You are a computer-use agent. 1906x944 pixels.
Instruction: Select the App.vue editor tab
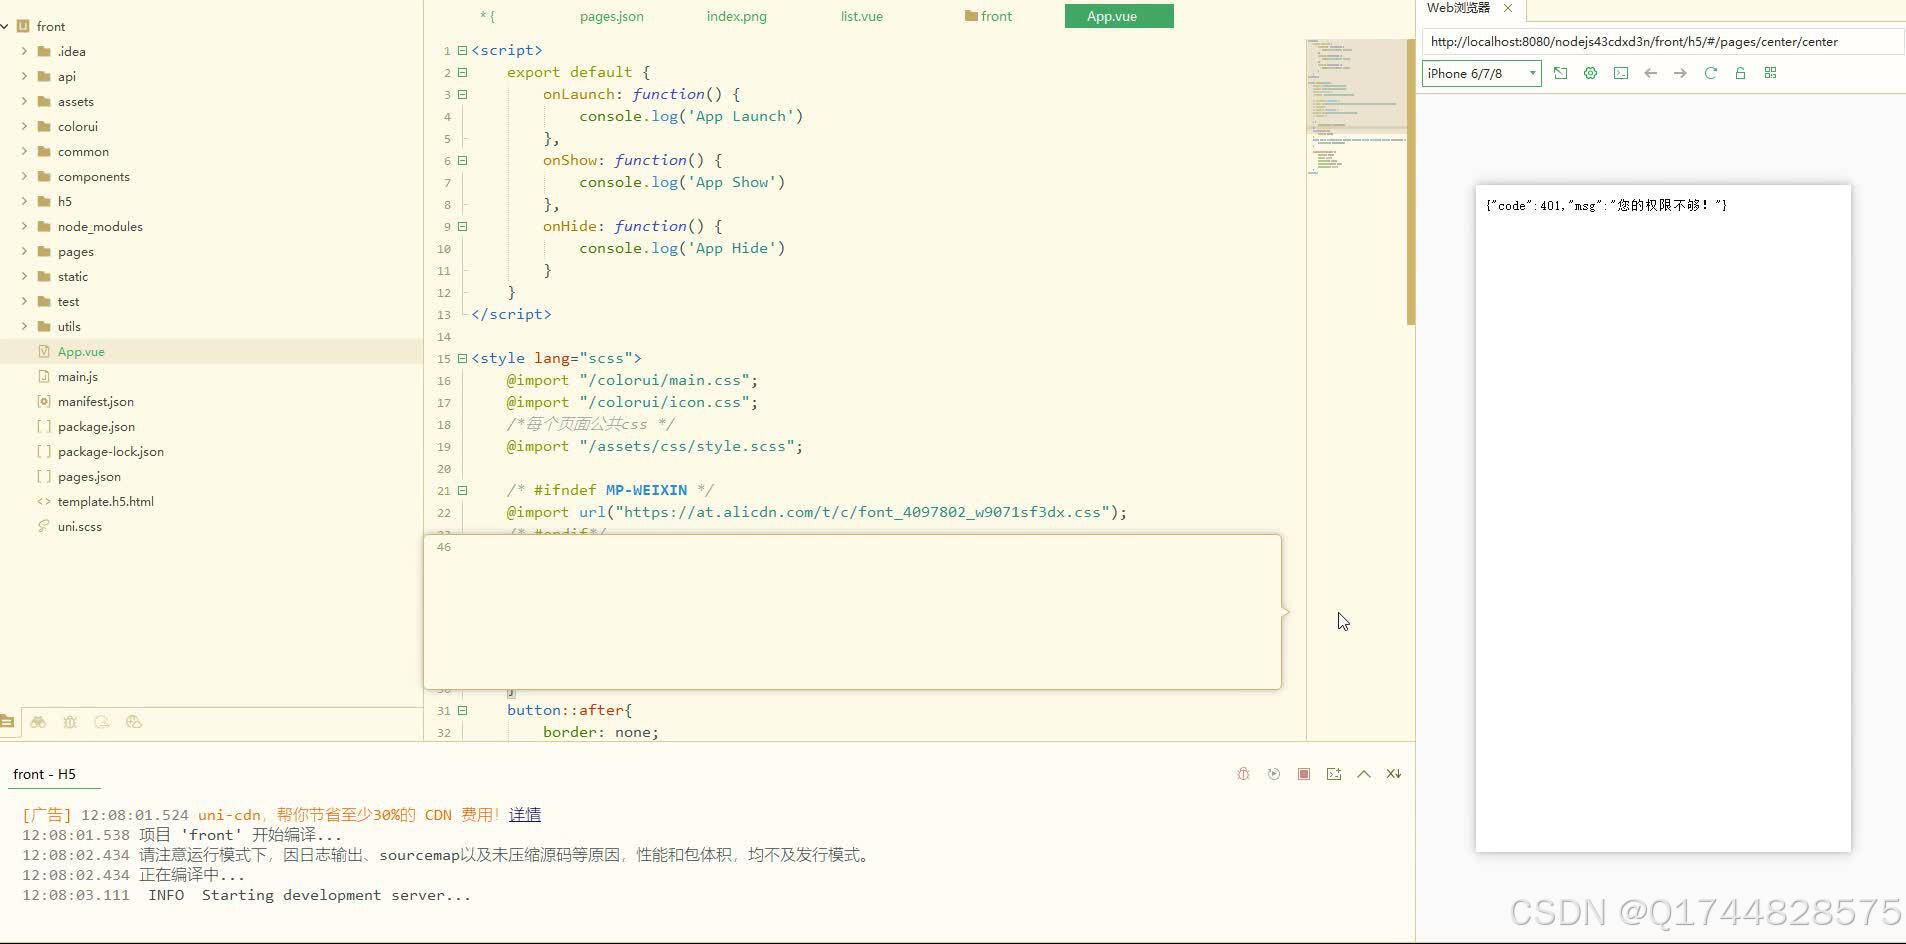click(x=1119, y=16)
